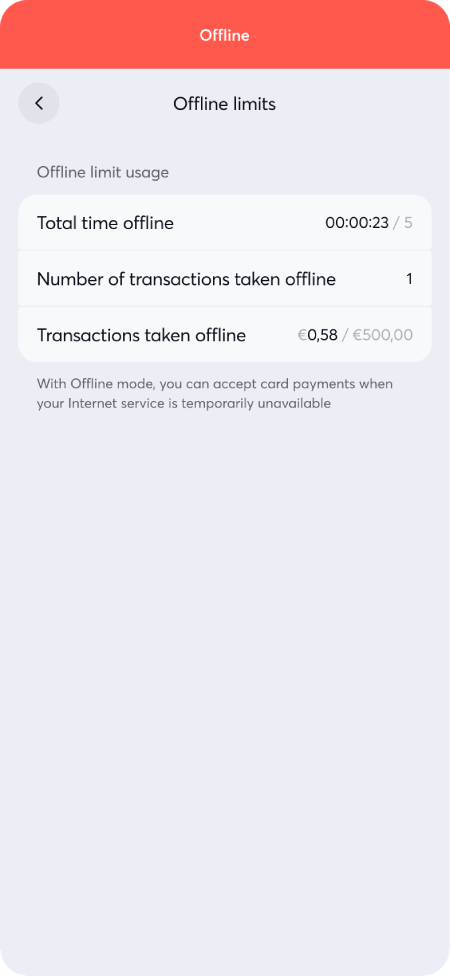
Task: Click the Offline mode description text
Action: (215, 393)
